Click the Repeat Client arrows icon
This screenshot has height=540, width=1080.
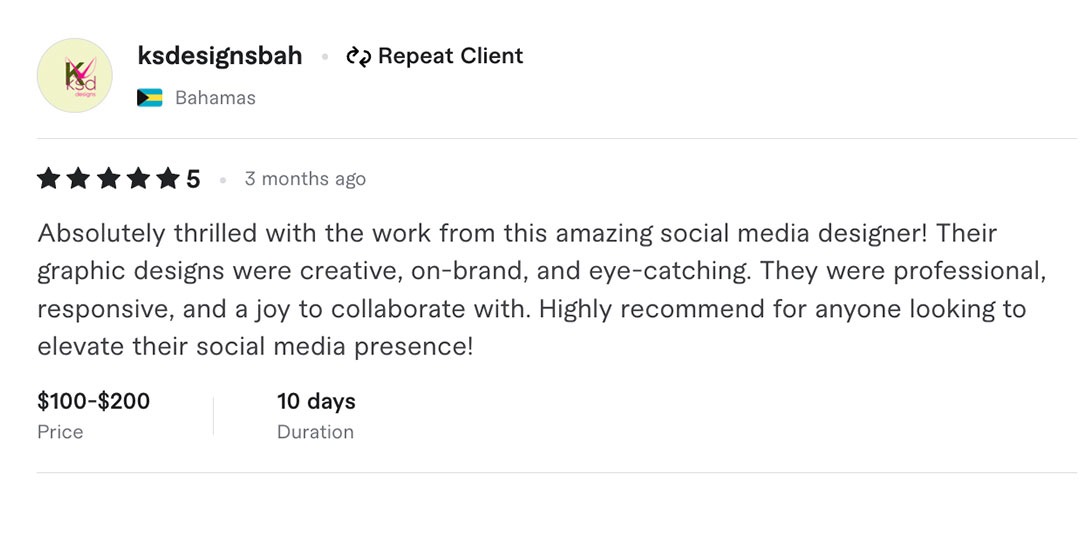pos(358,57)
